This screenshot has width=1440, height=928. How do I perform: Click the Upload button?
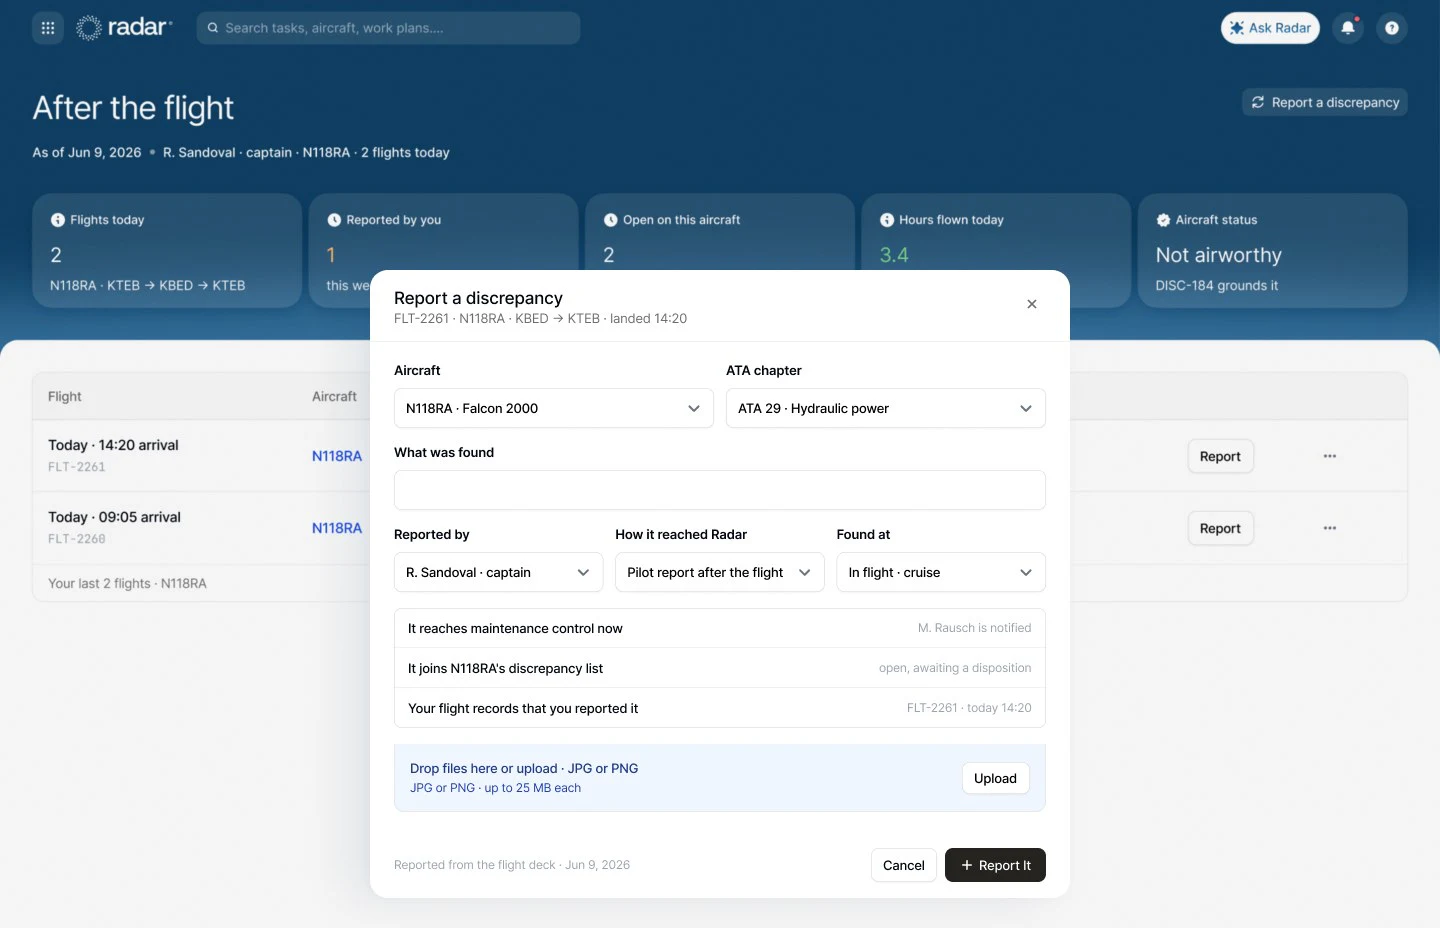pyautogui.click(x=995, y=778)
